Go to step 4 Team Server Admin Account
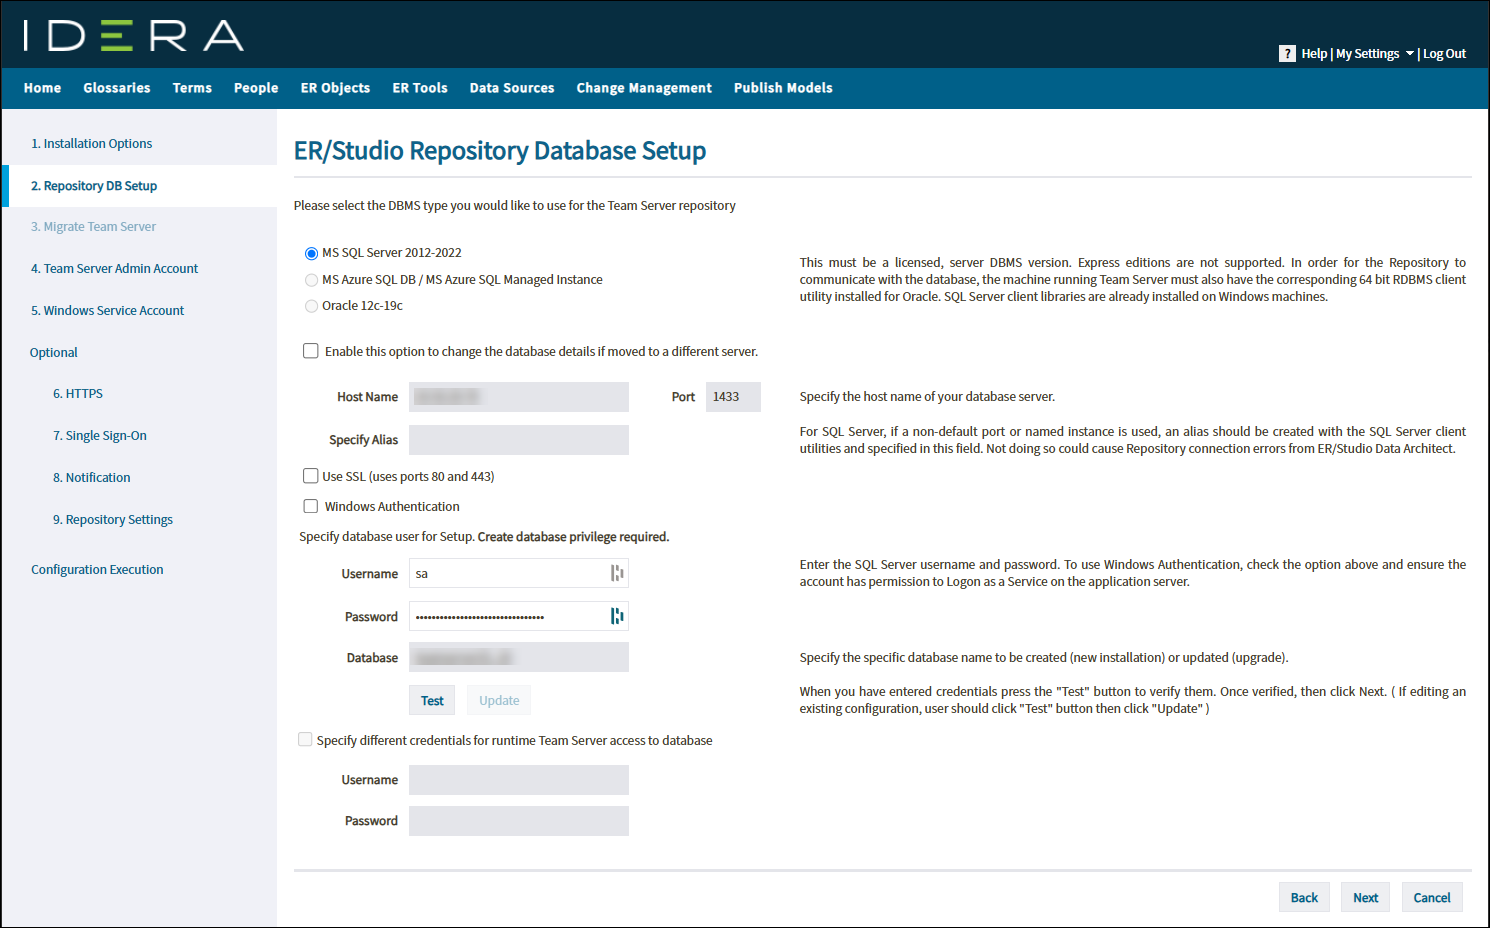The image size is (1490, 928). 114,269
